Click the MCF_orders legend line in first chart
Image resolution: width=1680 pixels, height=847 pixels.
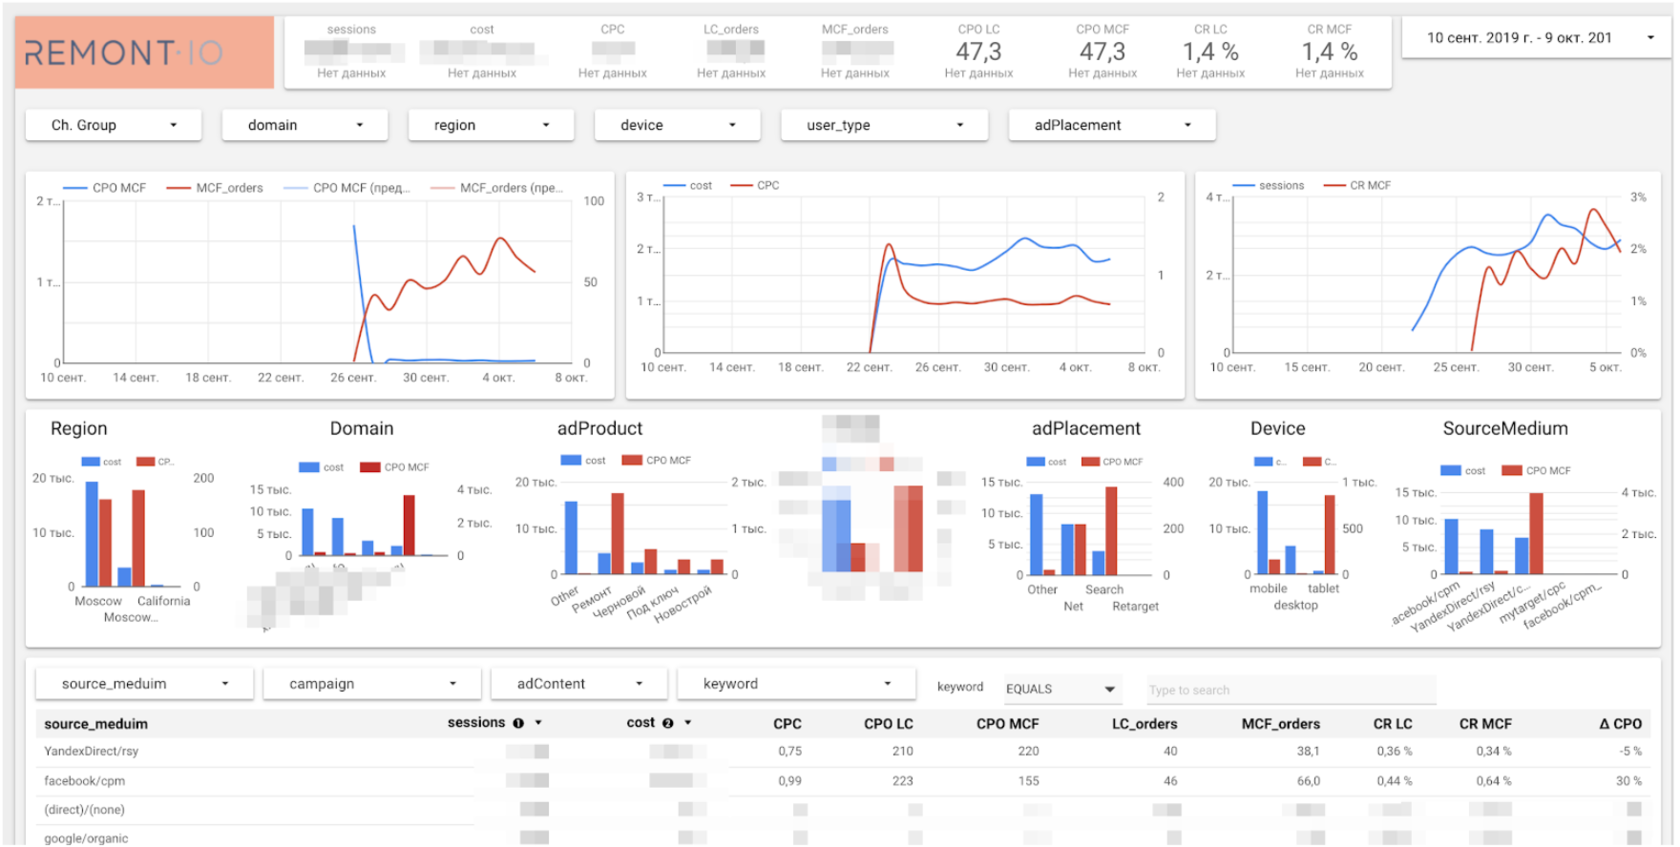pyautogui.click(x=215, y=188)
